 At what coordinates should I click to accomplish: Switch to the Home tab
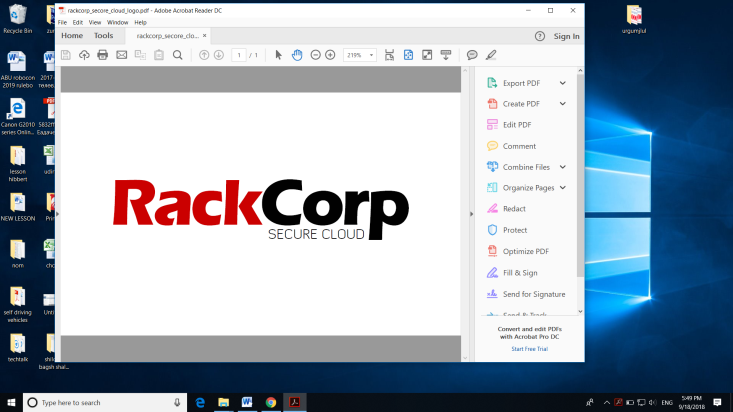(x=72, y=36)
